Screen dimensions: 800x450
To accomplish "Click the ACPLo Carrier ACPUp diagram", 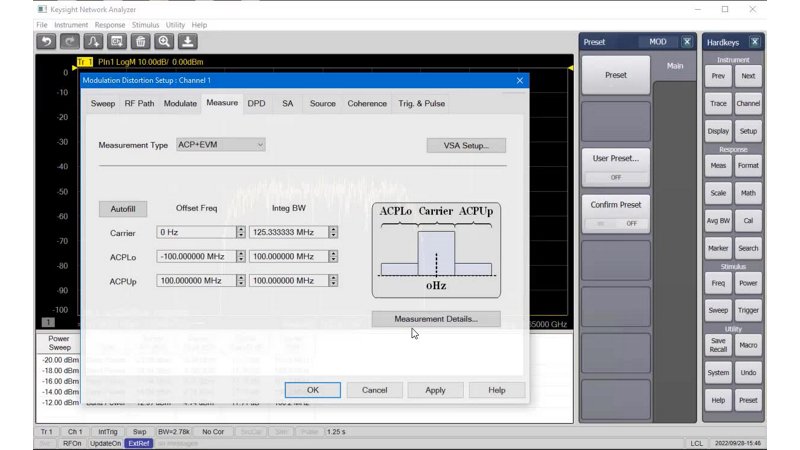I will pyautogui.click(x=436, y=250).
